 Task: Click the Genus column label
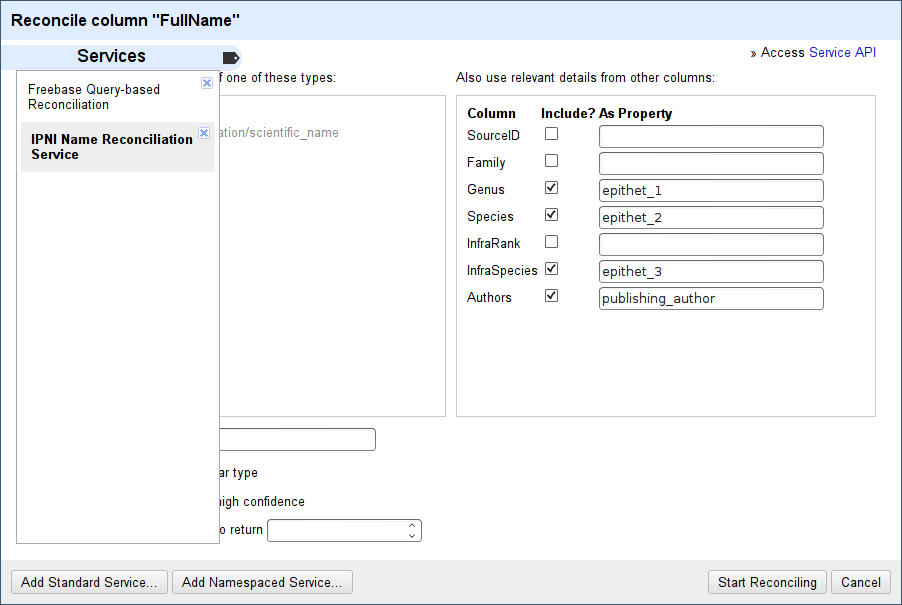(x=486, y=190)
